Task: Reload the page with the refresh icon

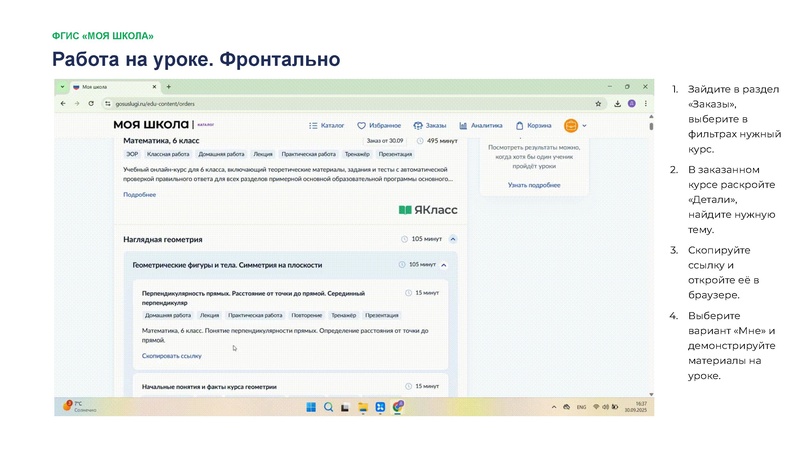Action: pos(91,104)
